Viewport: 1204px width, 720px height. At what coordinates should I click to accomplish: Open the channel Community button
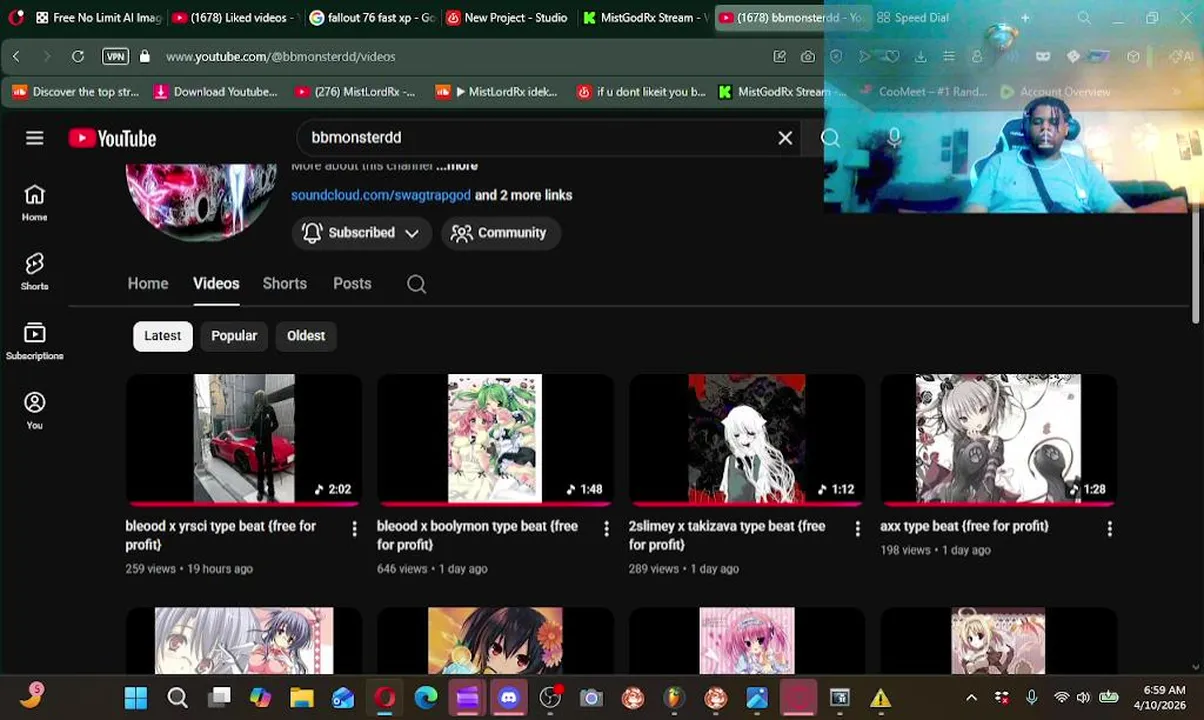pyautogui.click(x=500, y=233)
